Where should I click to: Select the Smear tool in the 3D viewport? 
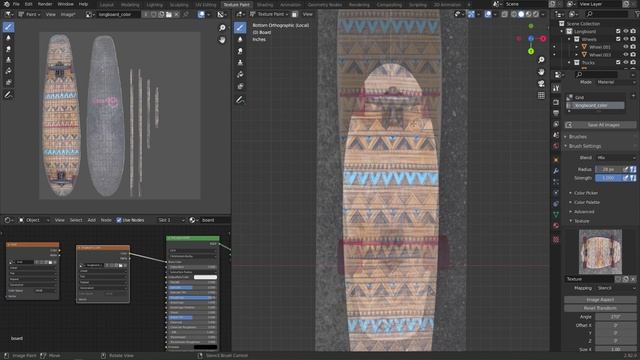240,51
